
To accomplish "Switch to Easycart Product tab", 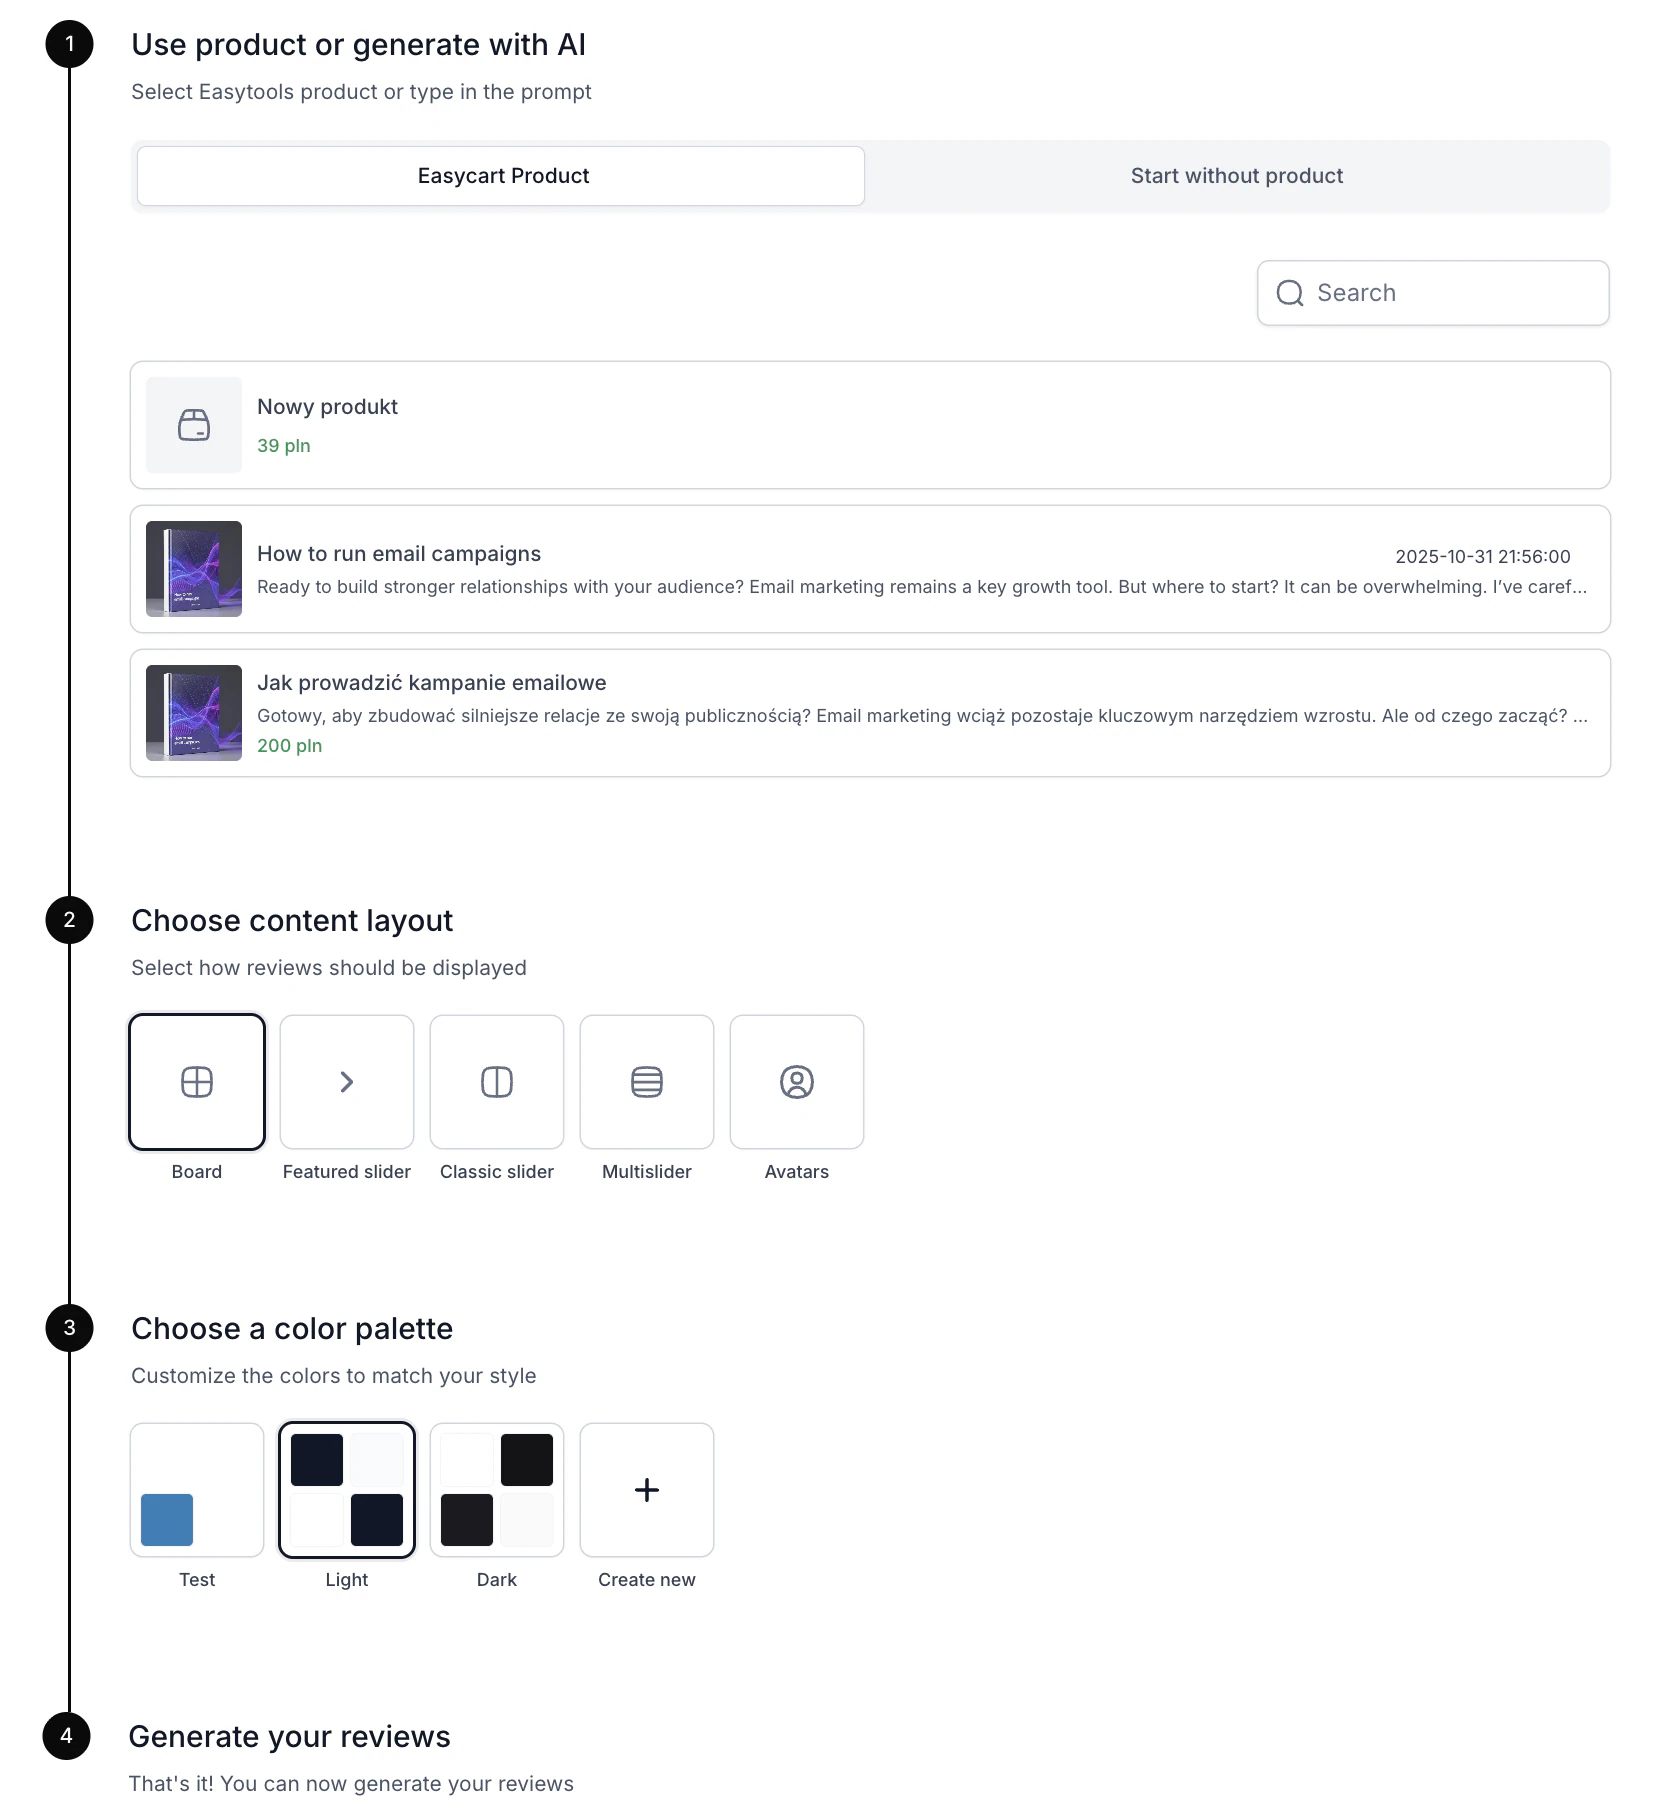I will click(501, 176).
